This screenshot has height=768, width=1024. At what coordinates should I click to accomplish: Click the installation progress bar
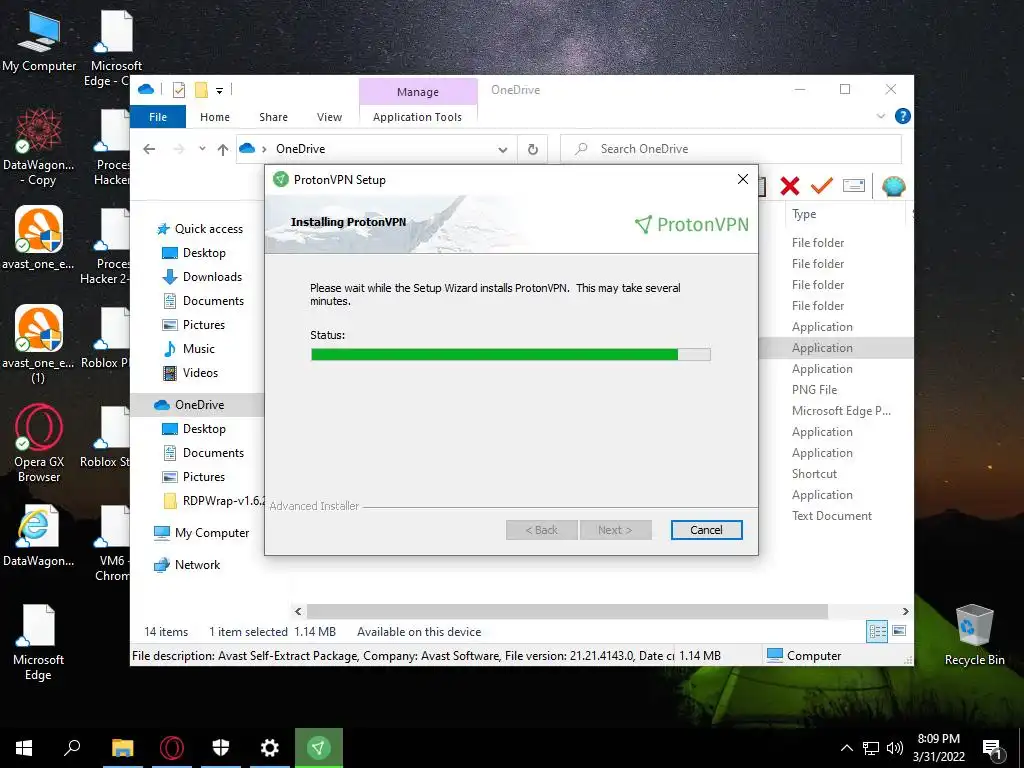click(511, 355)
